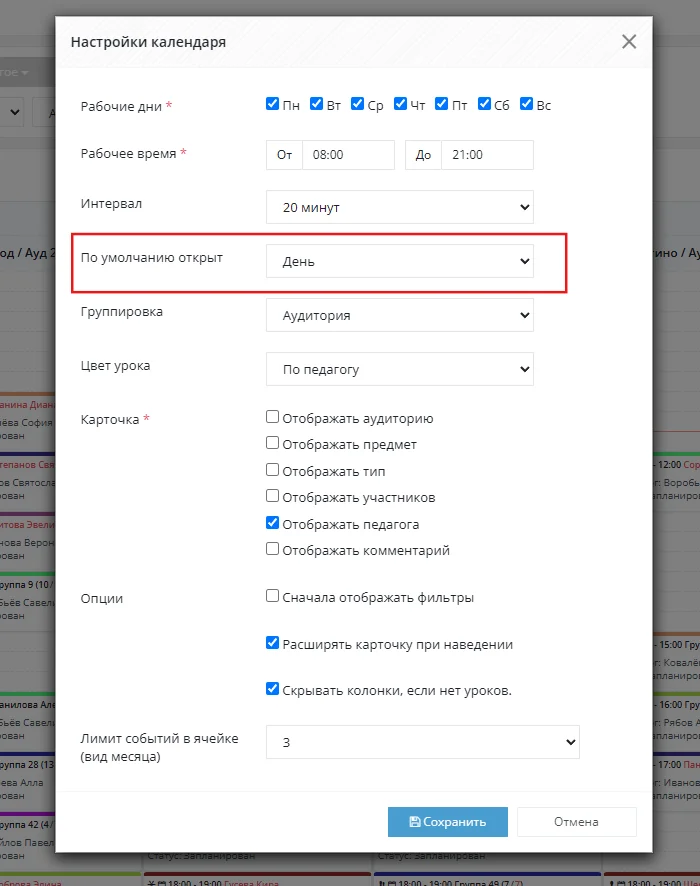Click the От start time field 08:00
This screenshot has height=886, width=700.
(x=349, y=155)
